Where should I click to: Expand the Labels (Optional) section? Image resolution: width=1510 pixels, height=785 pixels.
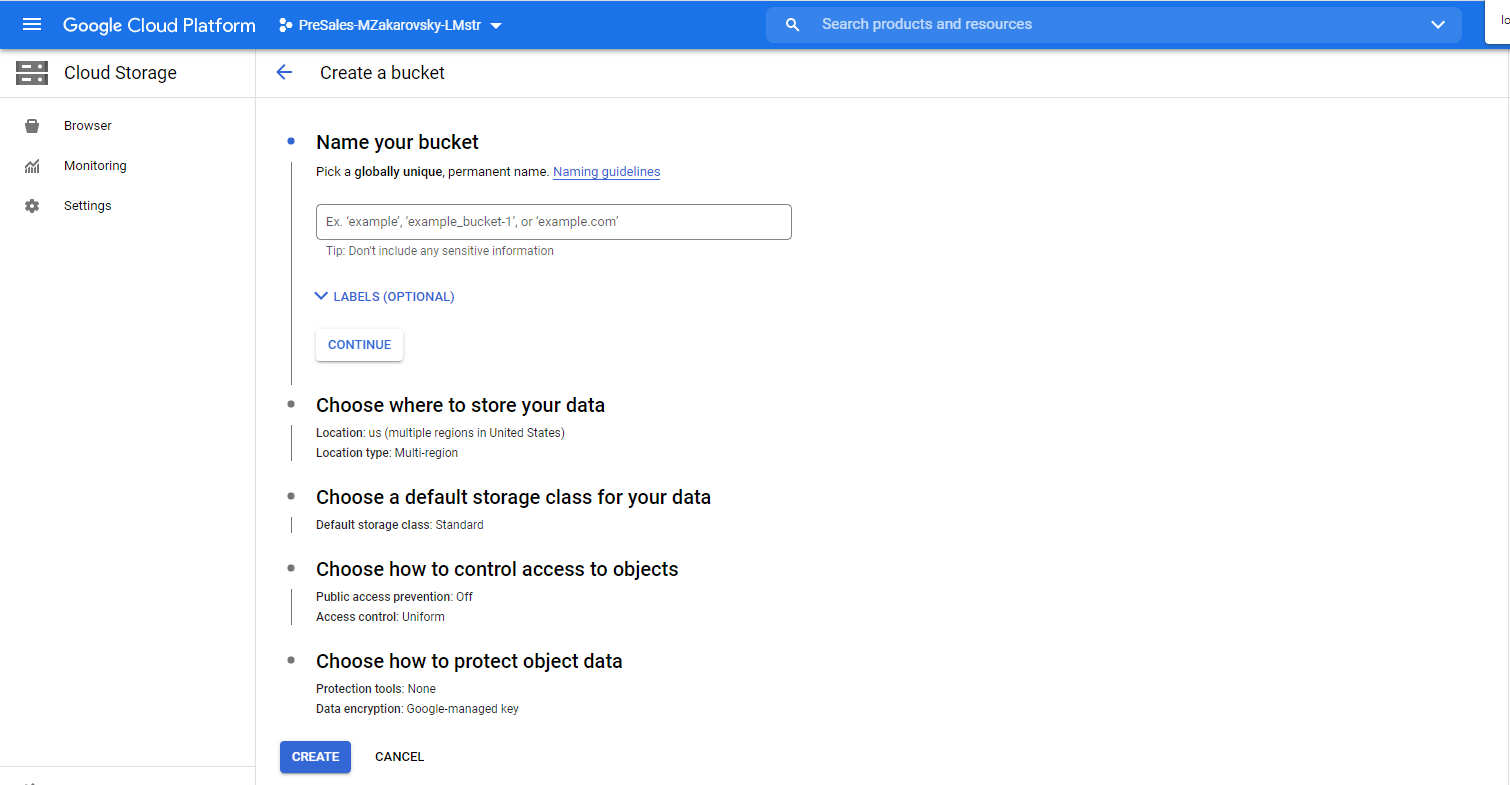[x=385, y=297]
